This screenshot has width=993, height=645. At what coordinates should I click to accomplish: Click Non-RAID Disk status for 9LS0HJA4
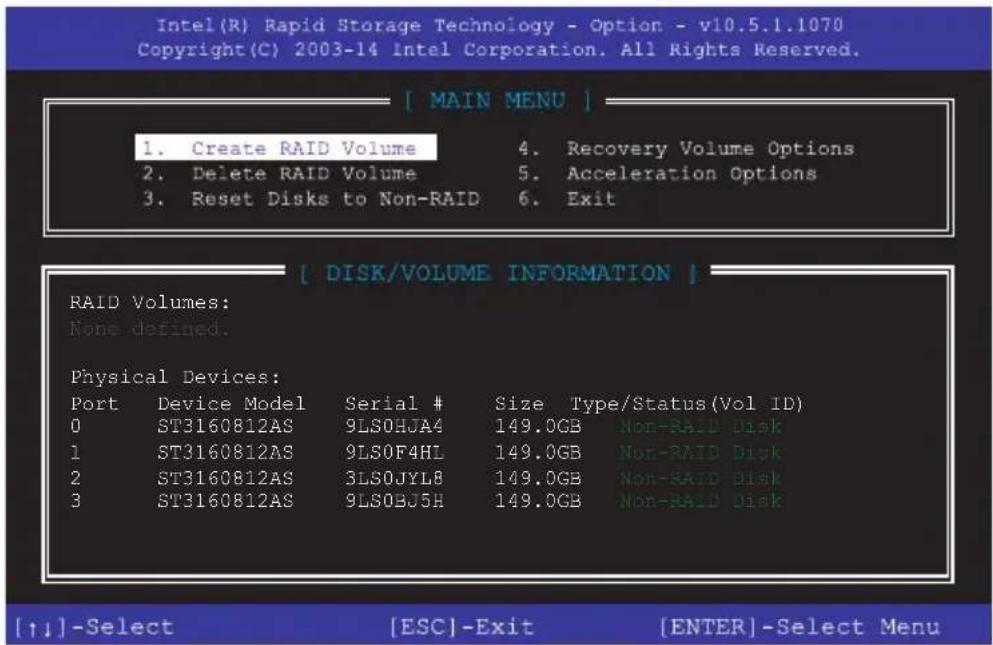pyautogui.click(x=700, y=426)
